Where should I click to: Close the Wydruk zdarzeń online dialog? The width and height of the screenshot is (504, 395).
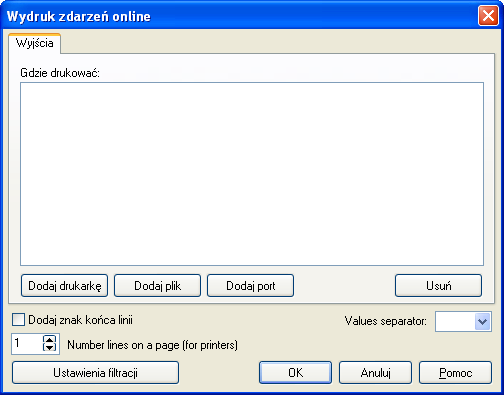[488, 16]
